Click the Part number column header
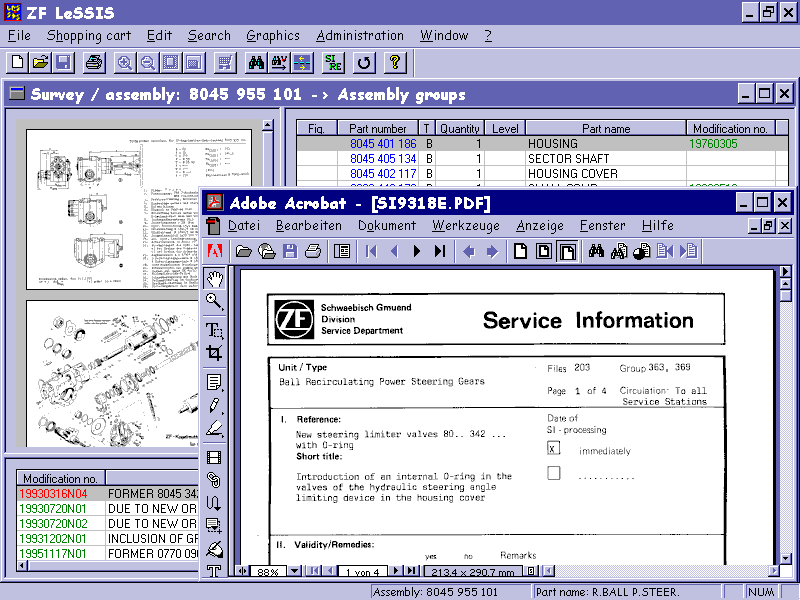This screenshot has height=600, width=800. (378, 129)
